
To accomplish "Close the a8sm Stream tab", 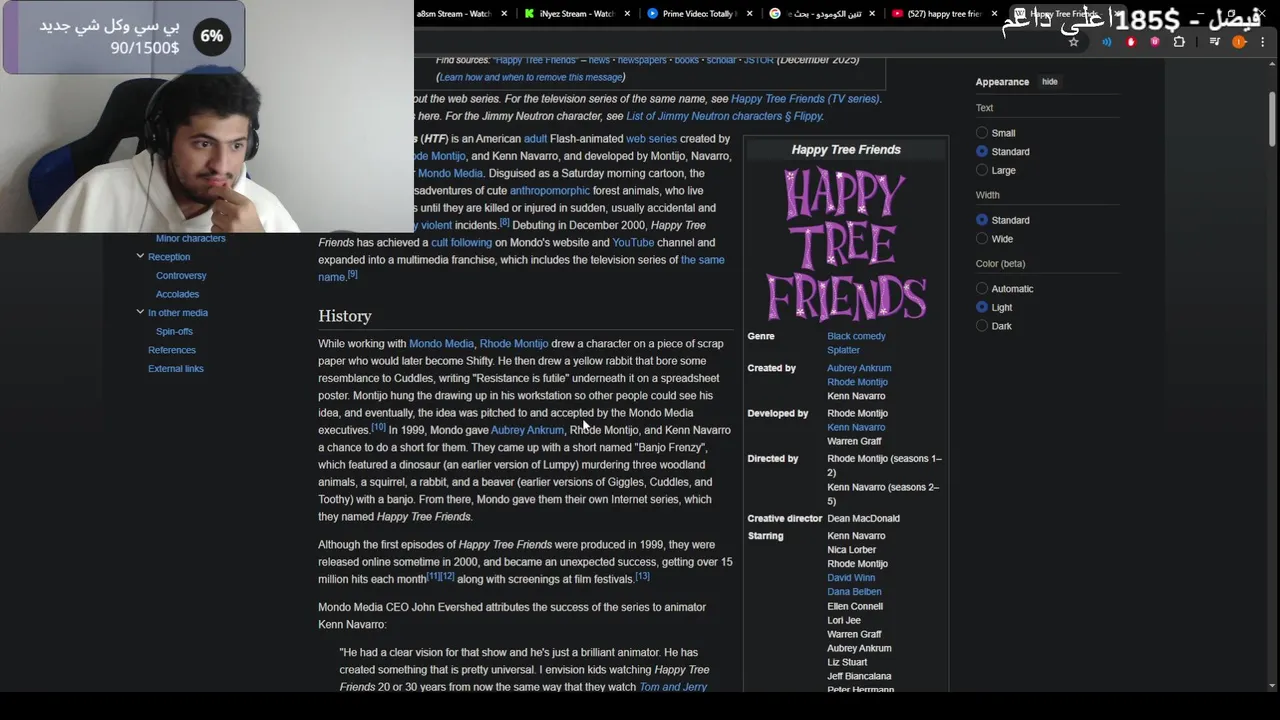I will (x=503, y=14).
